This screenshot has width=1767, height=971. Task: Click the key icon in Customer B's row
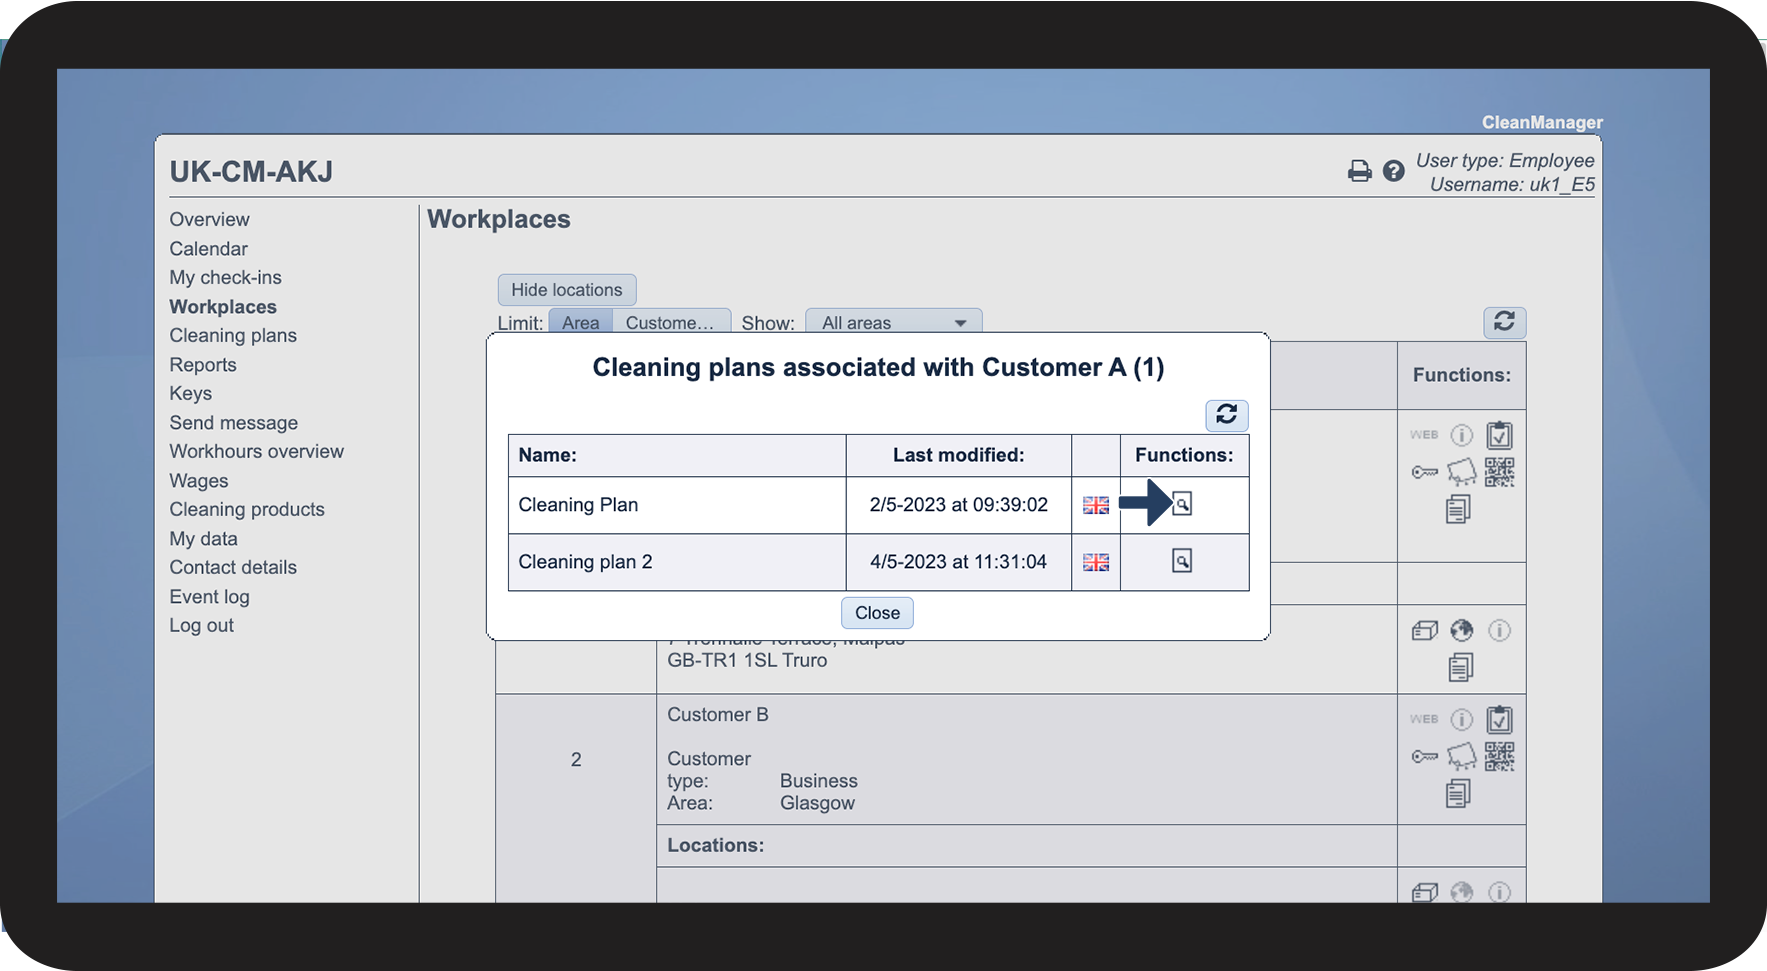1424,757
